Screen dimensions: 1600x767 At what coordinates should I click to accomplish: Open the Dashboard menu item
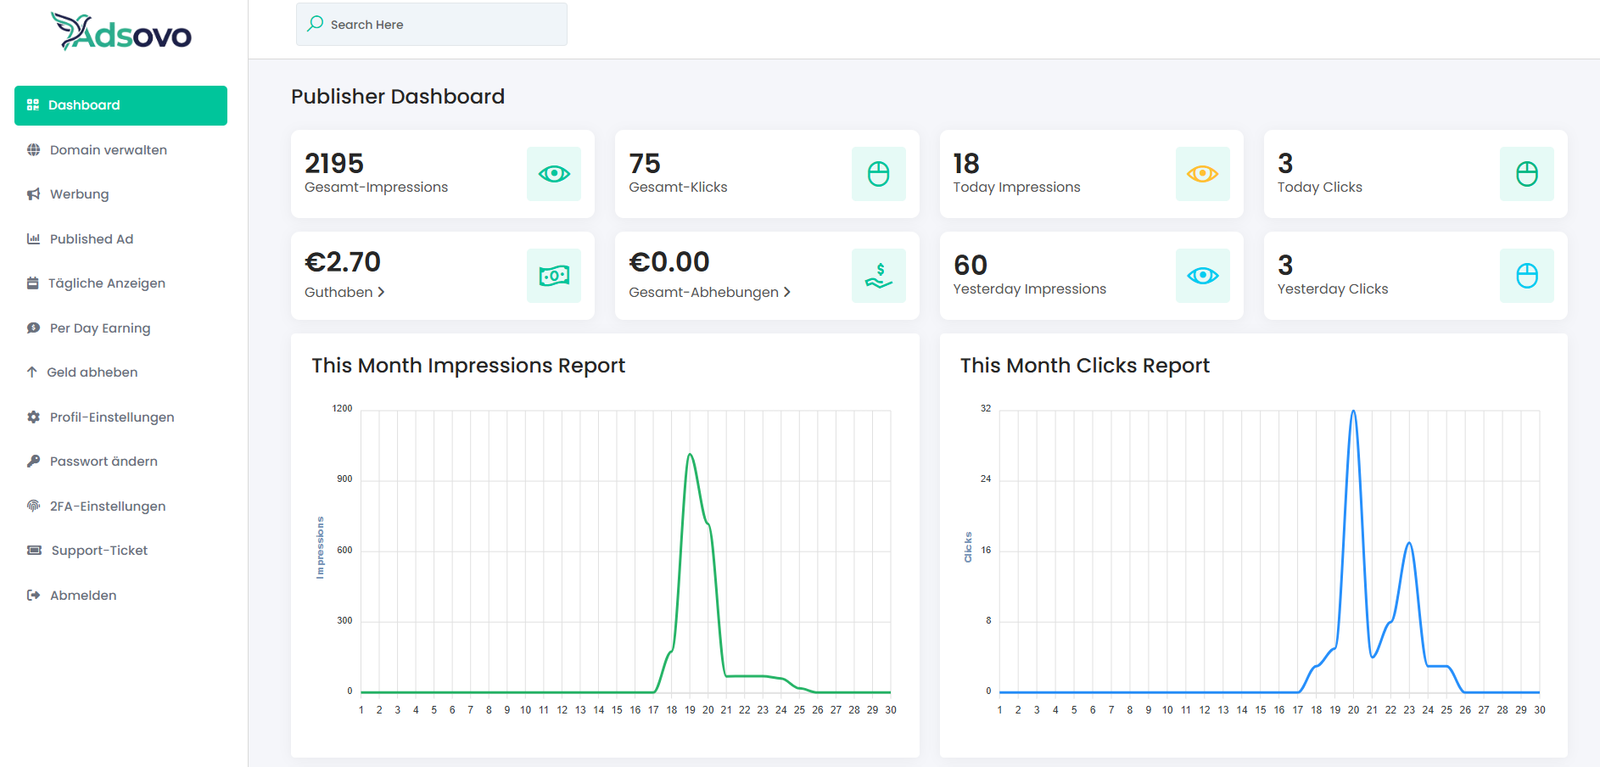tap(121, 105)
